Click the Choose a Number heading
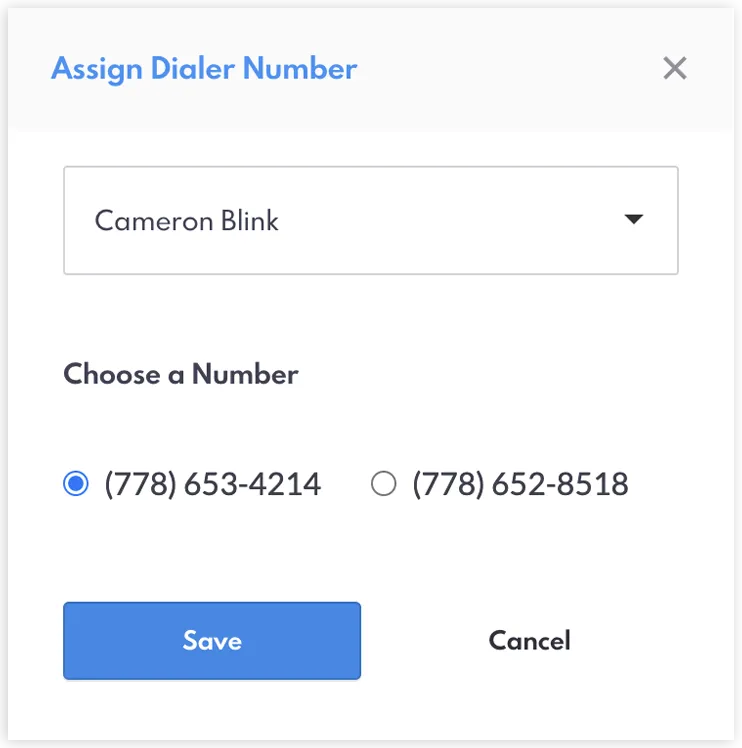Viewport: 742px width, 748px height. pyautogui.click(x=181, y=374)
